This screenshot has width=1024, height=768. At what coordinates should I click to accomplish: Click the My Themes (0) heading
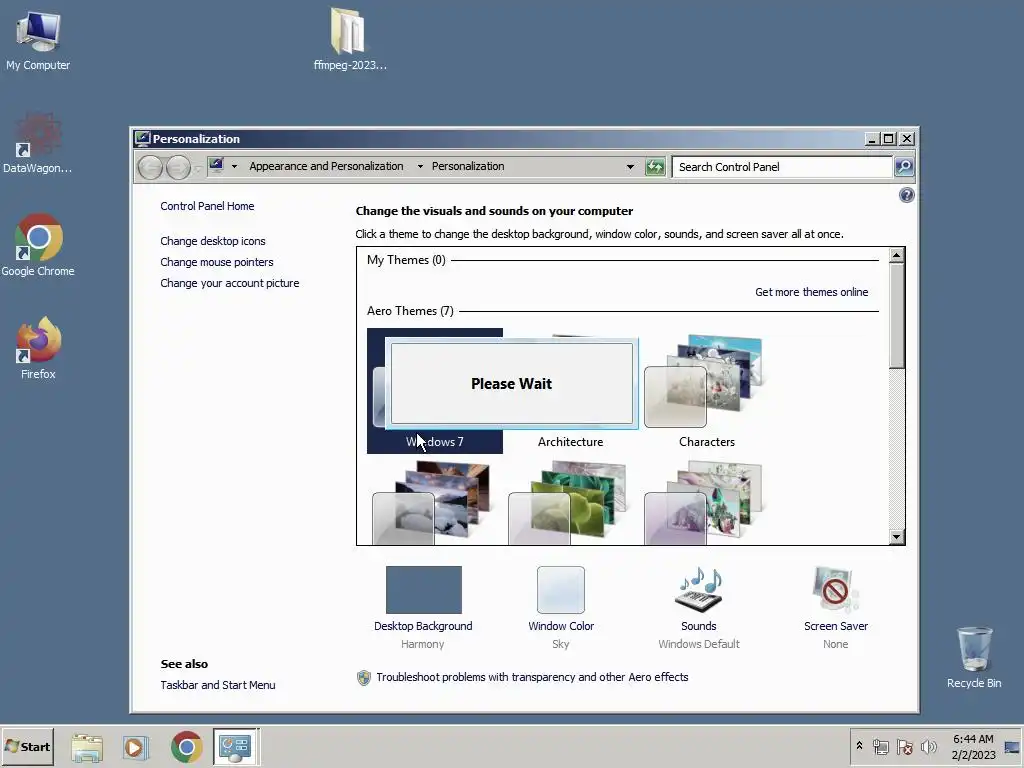[406, 260]
